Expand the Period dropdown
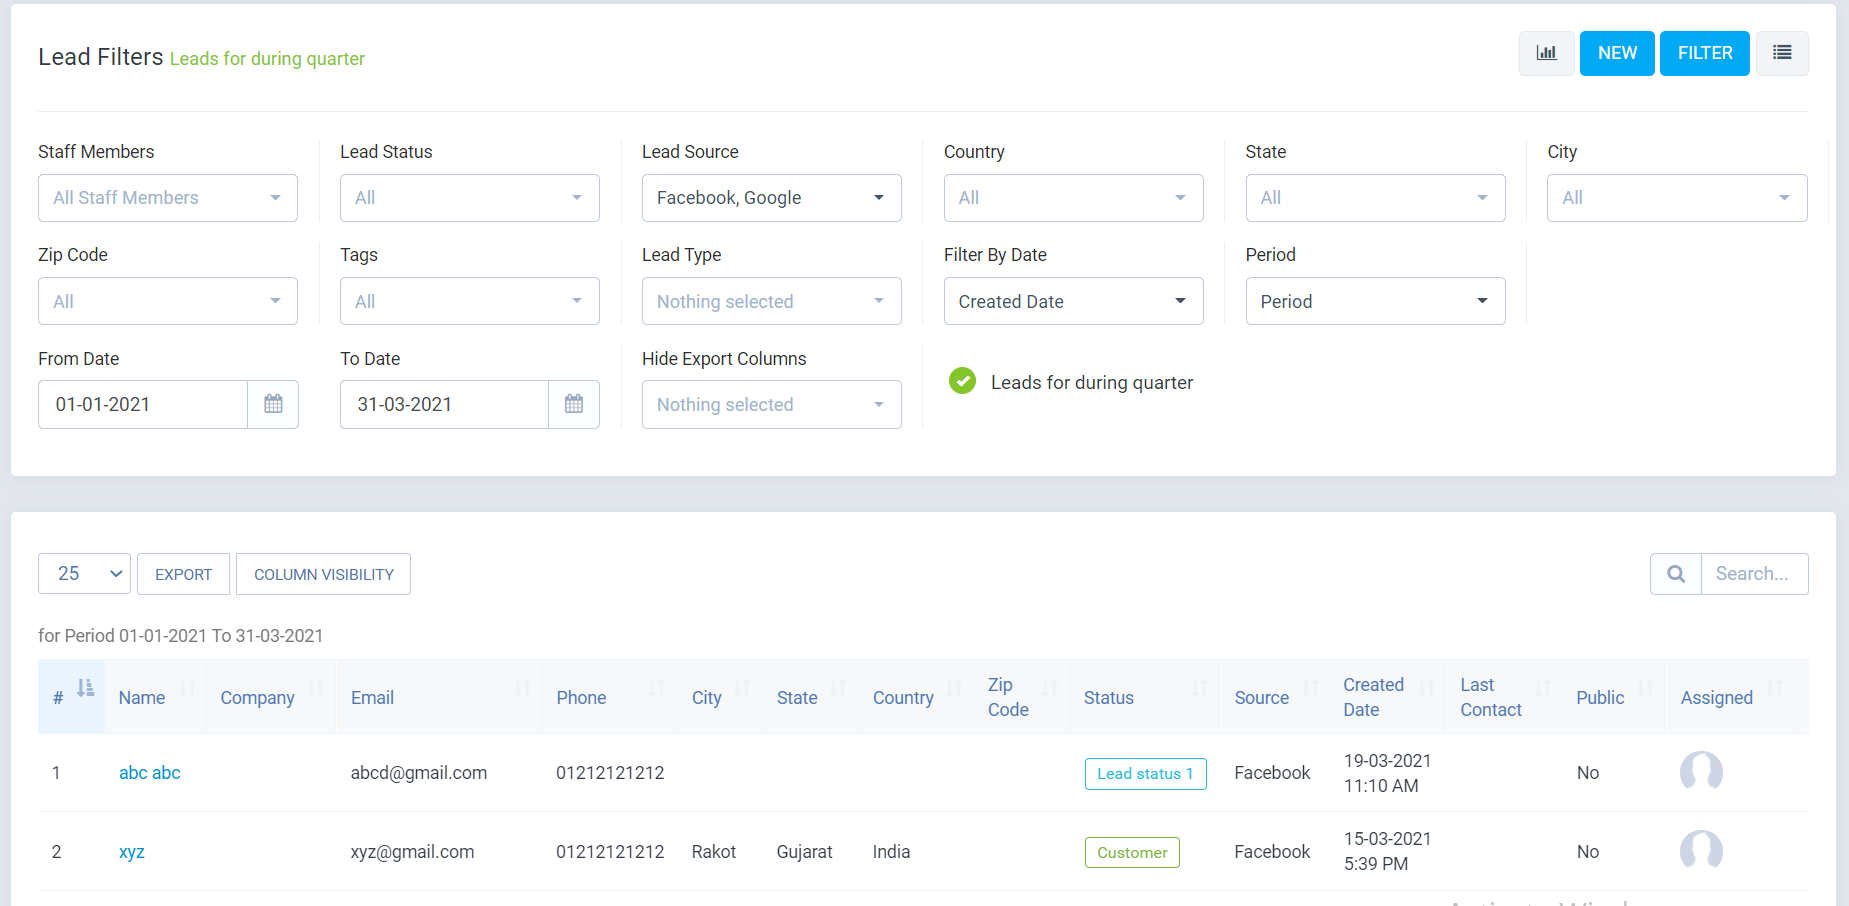The height and width of the screenshot is (906, 1849). coord(1375,301)
